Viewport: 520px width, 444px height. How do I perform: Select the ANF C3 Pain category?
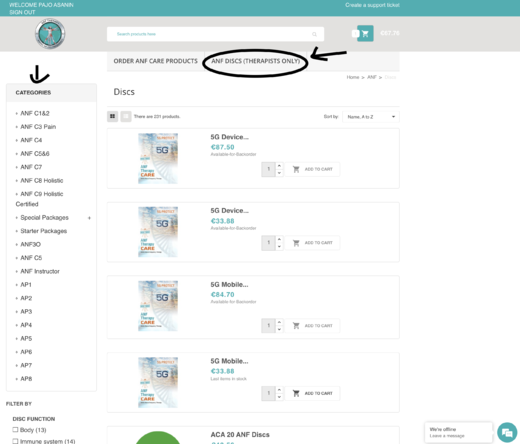(x=38, y=127)
